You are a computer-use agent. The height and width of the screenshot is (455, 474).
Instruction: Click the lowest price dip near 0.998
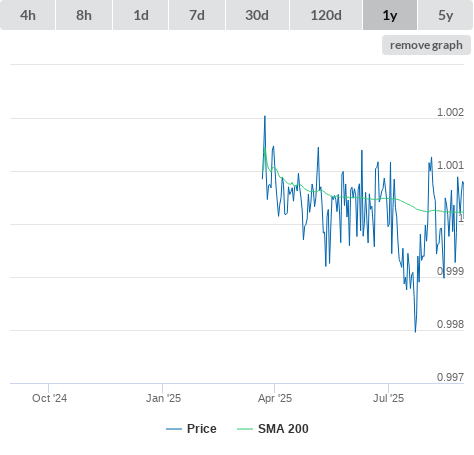tap(415, 331)
